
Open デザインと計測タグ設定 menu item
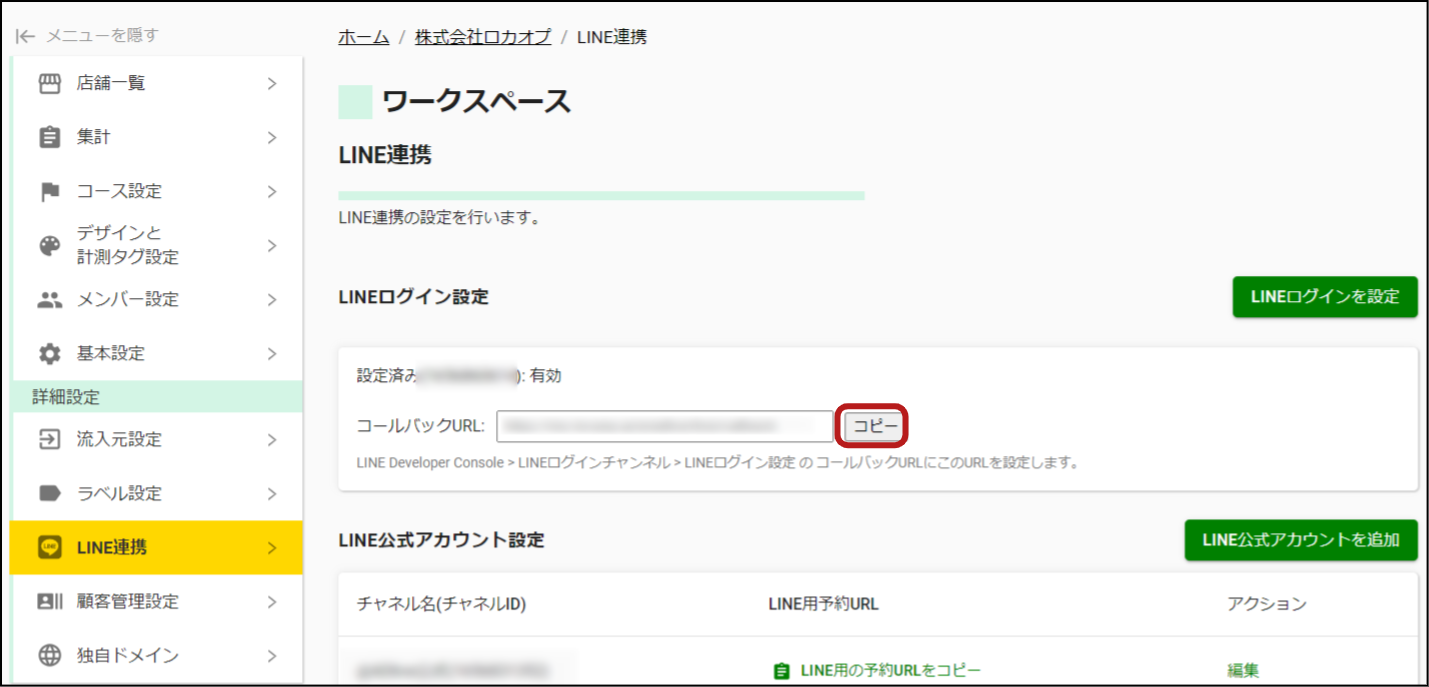(x=156, y=246)
